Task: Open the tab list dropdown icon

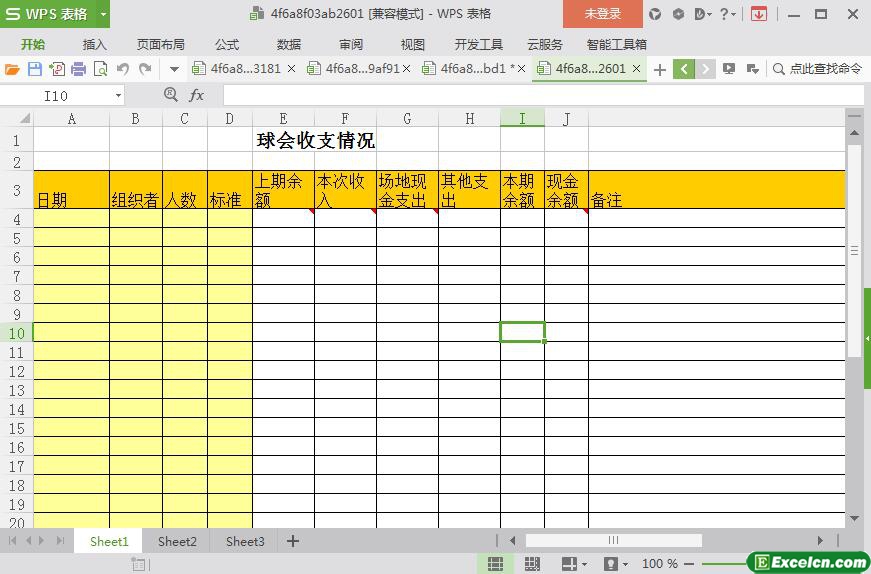Action: click(752, 69)
